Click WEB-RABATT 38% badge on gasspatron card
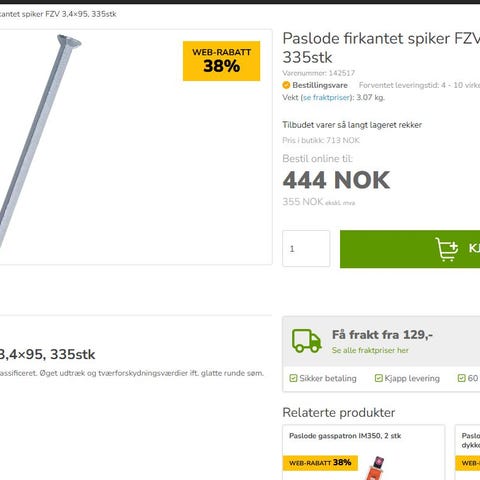Screen dimensions: 480x480 click(x=320, y=463)
